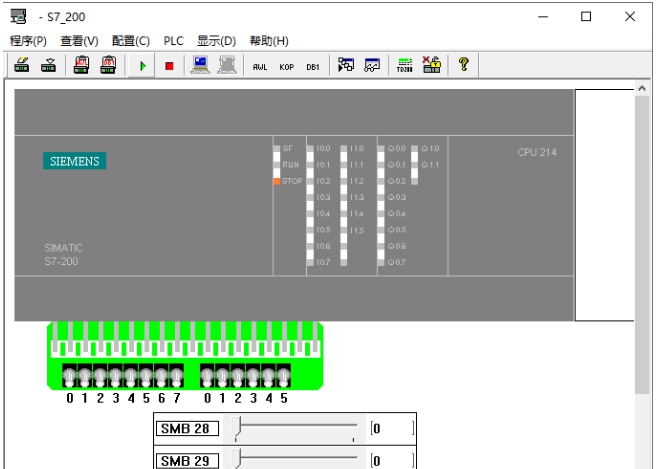This screenshot has width=656, height=469.
Task: Start PLC with green Run arrow
Action: [x=142, y=66]
